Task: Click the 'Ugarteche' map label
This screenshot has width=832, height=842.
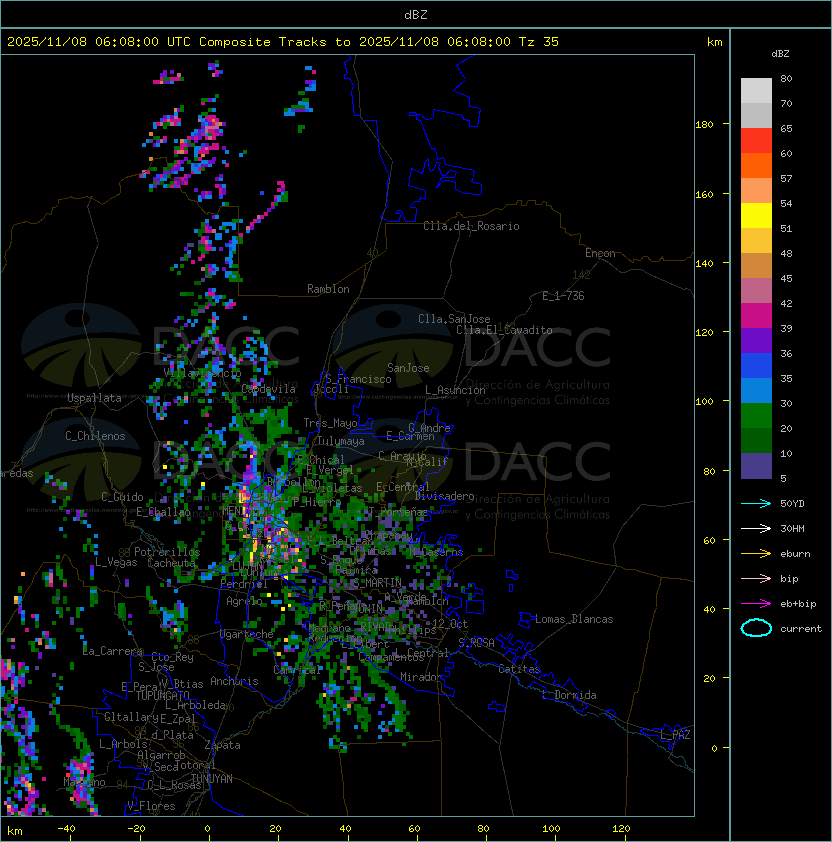Action: point(247,634)
